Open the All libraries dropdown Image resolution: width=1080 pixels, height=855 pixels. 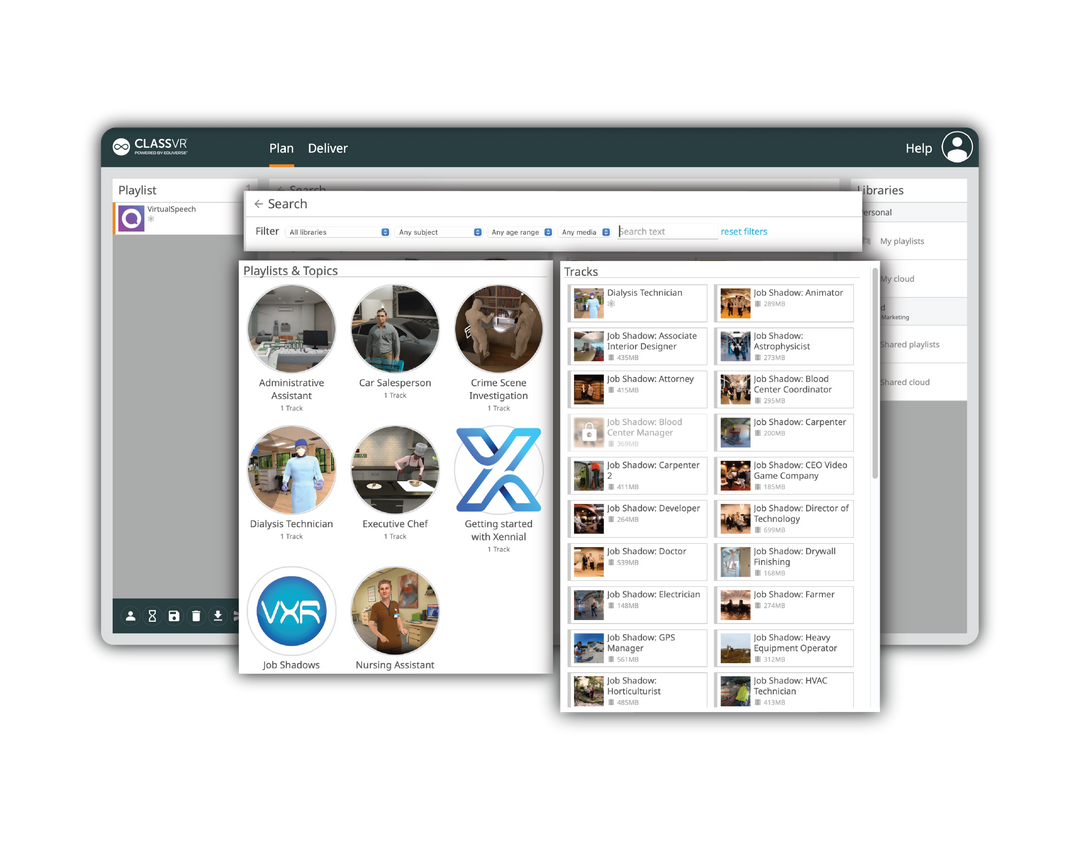(338, 232)
